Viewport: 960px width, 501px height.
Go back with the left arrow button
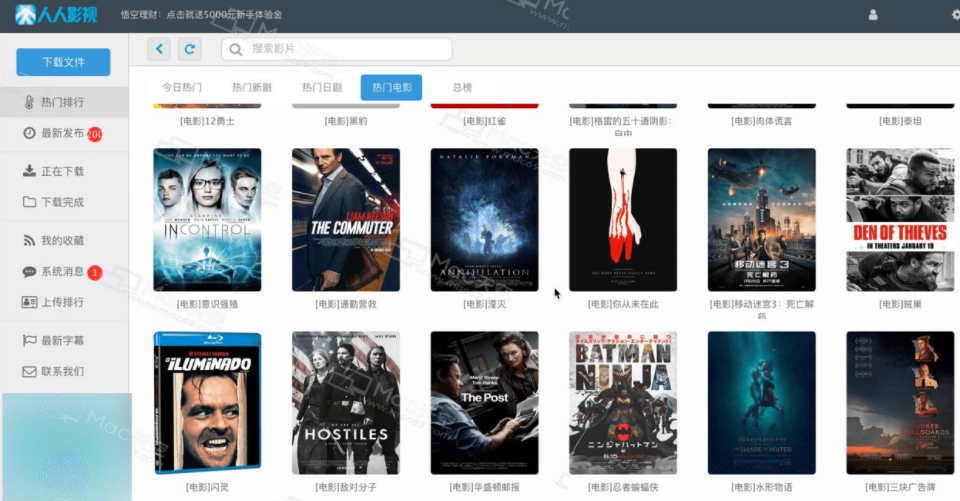(x=159, y=49)
